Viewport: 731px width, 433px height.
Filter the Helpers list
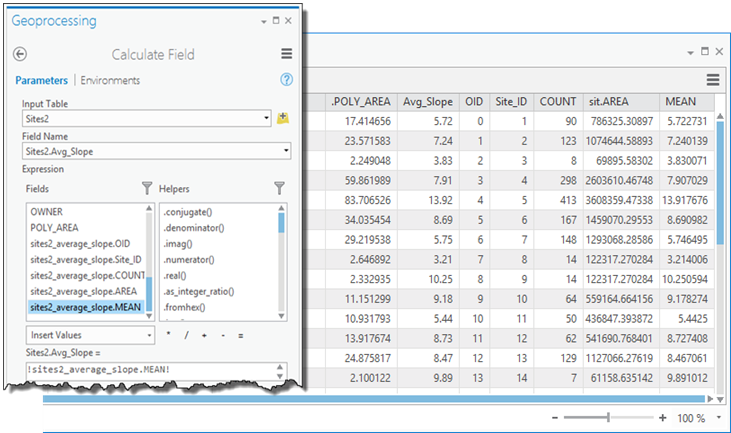pyautogui.click(x=279, y=187)
